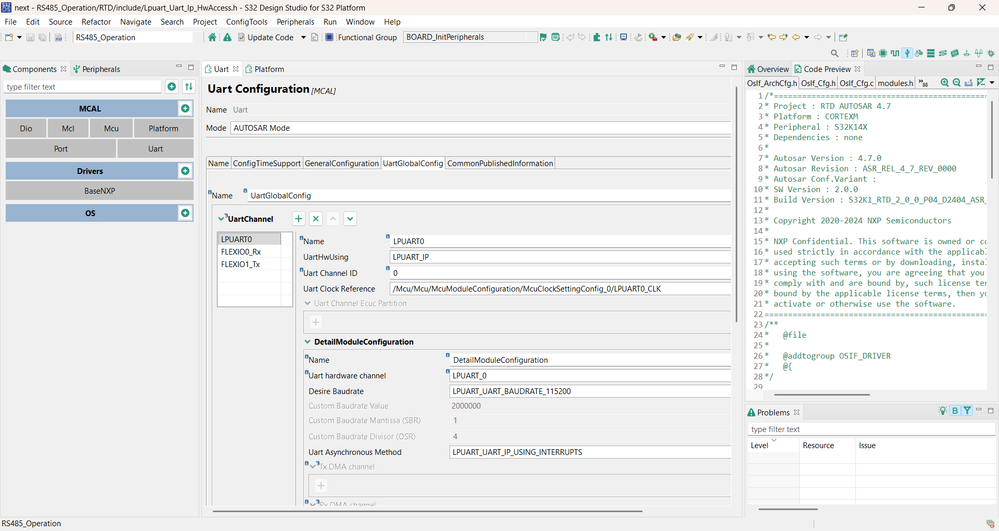
Task: Zoom out on the Code Preview
Action: coord(956,82)
